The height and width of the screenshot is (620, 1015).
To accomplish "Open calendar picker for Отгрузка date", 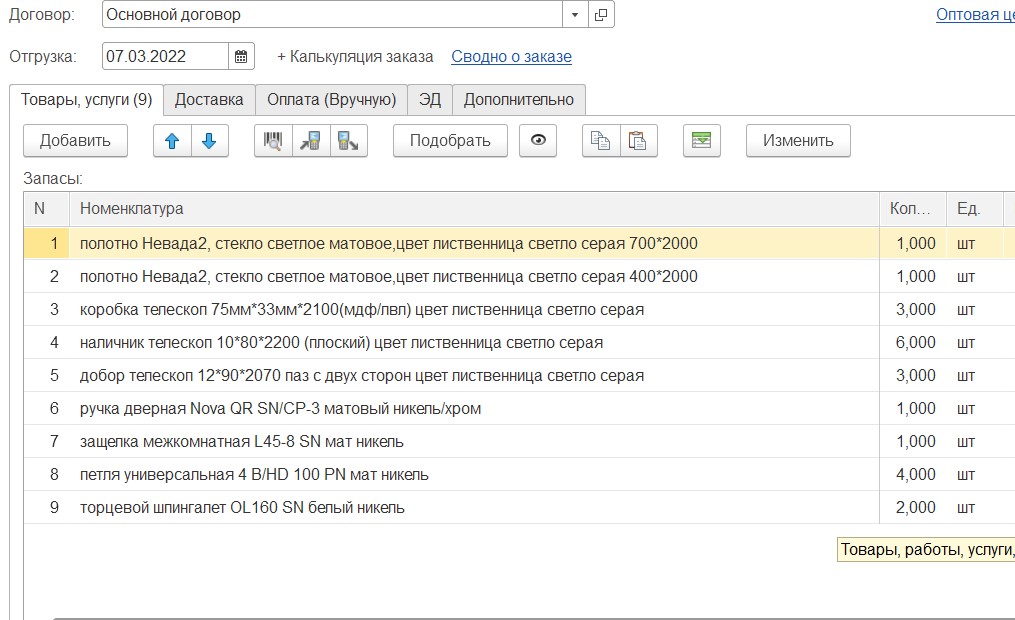I will [x=241, y=57].
